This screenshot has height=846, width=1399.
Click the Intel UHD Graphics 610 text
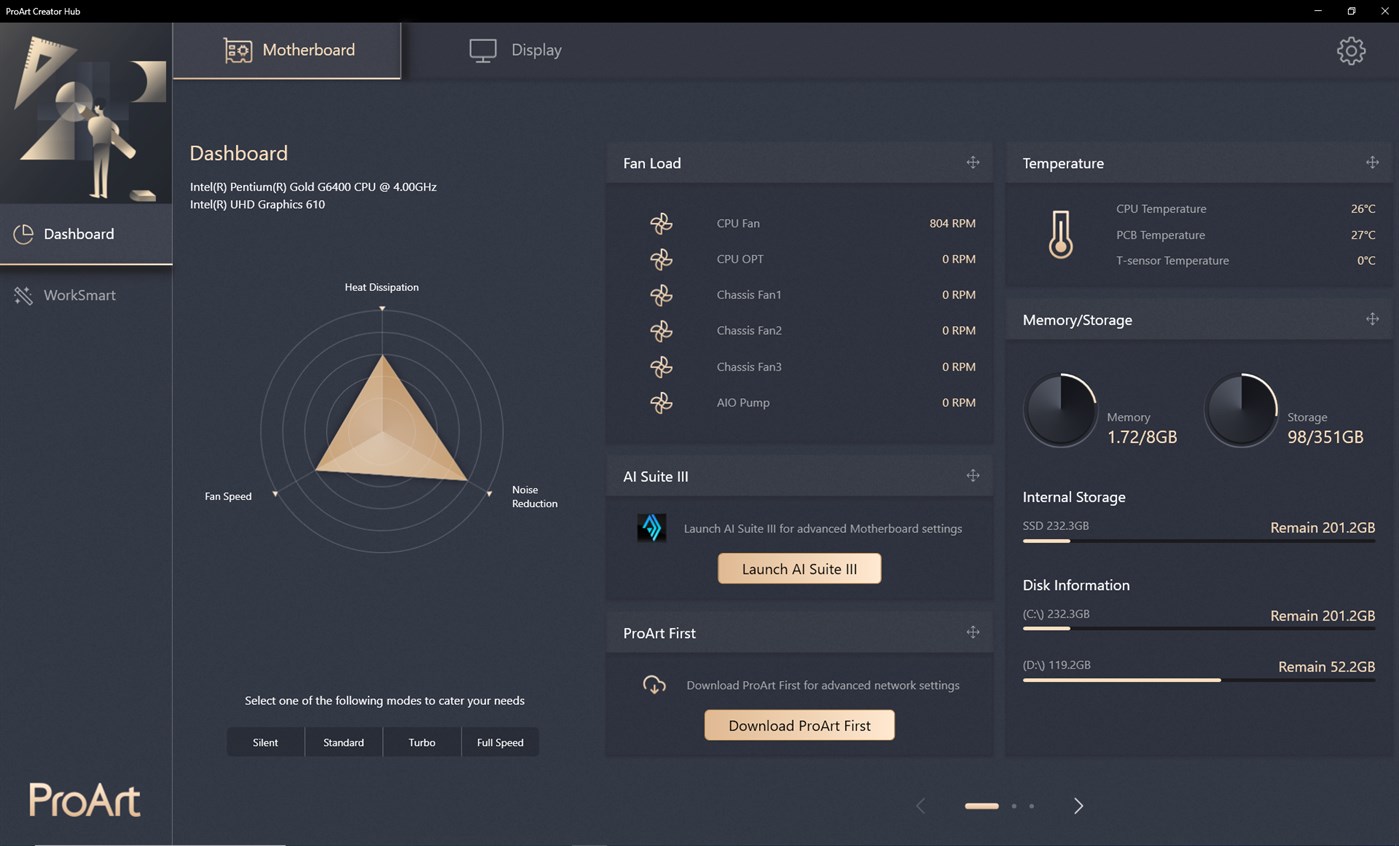coord(257,204)
